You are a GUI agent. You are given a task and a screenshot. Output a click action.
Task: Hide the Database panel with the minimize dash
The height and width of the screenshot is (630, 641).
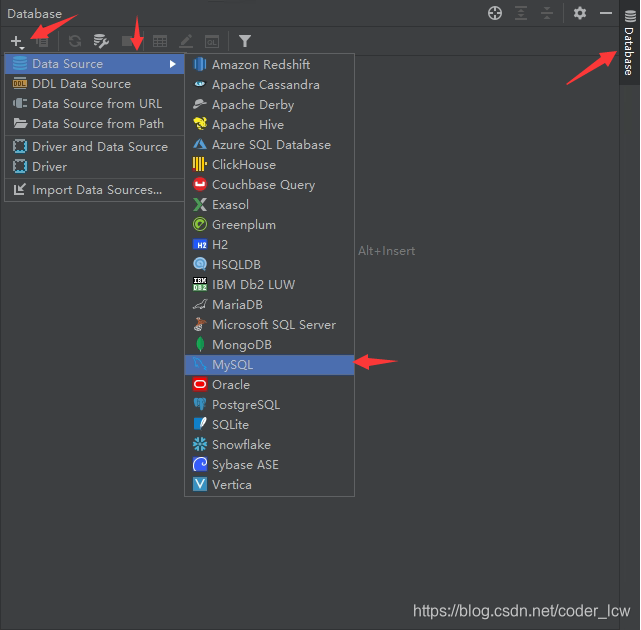pos(605,13)
